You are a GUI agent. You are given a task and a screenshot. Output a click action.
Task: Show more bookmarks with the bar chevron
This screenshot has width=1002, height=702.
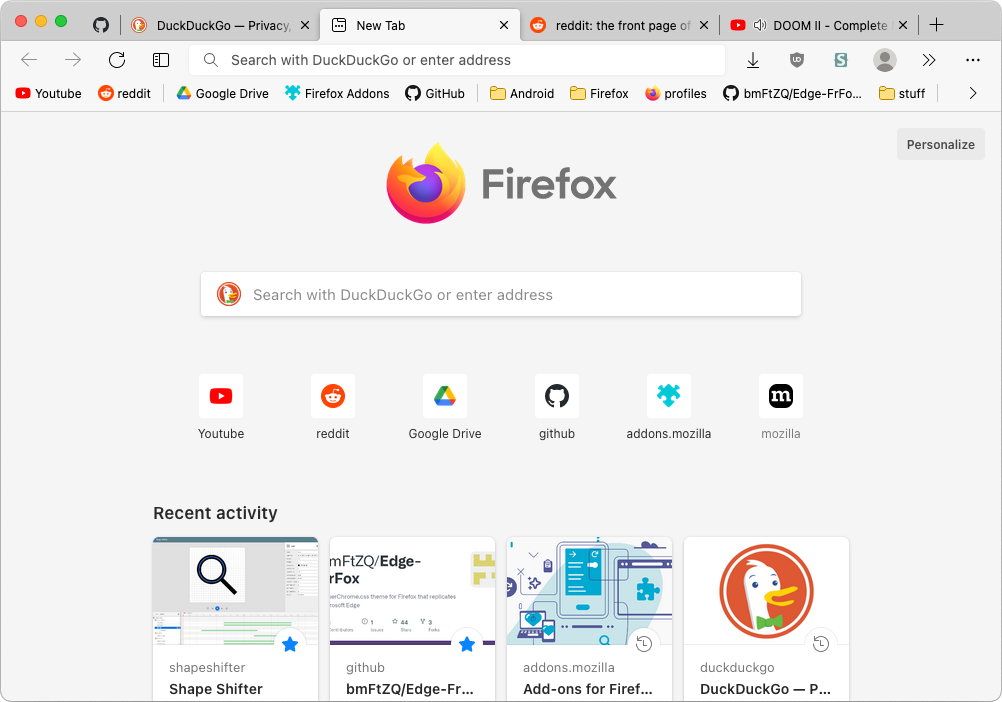point(973,93)
